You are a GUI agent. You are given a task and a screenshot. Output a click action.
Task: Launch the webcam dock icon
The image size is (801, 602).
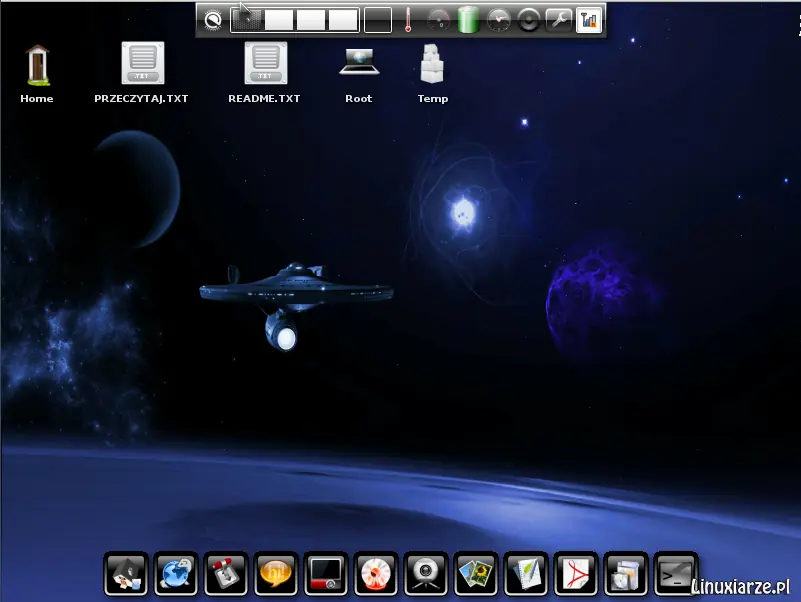(426, 574)
